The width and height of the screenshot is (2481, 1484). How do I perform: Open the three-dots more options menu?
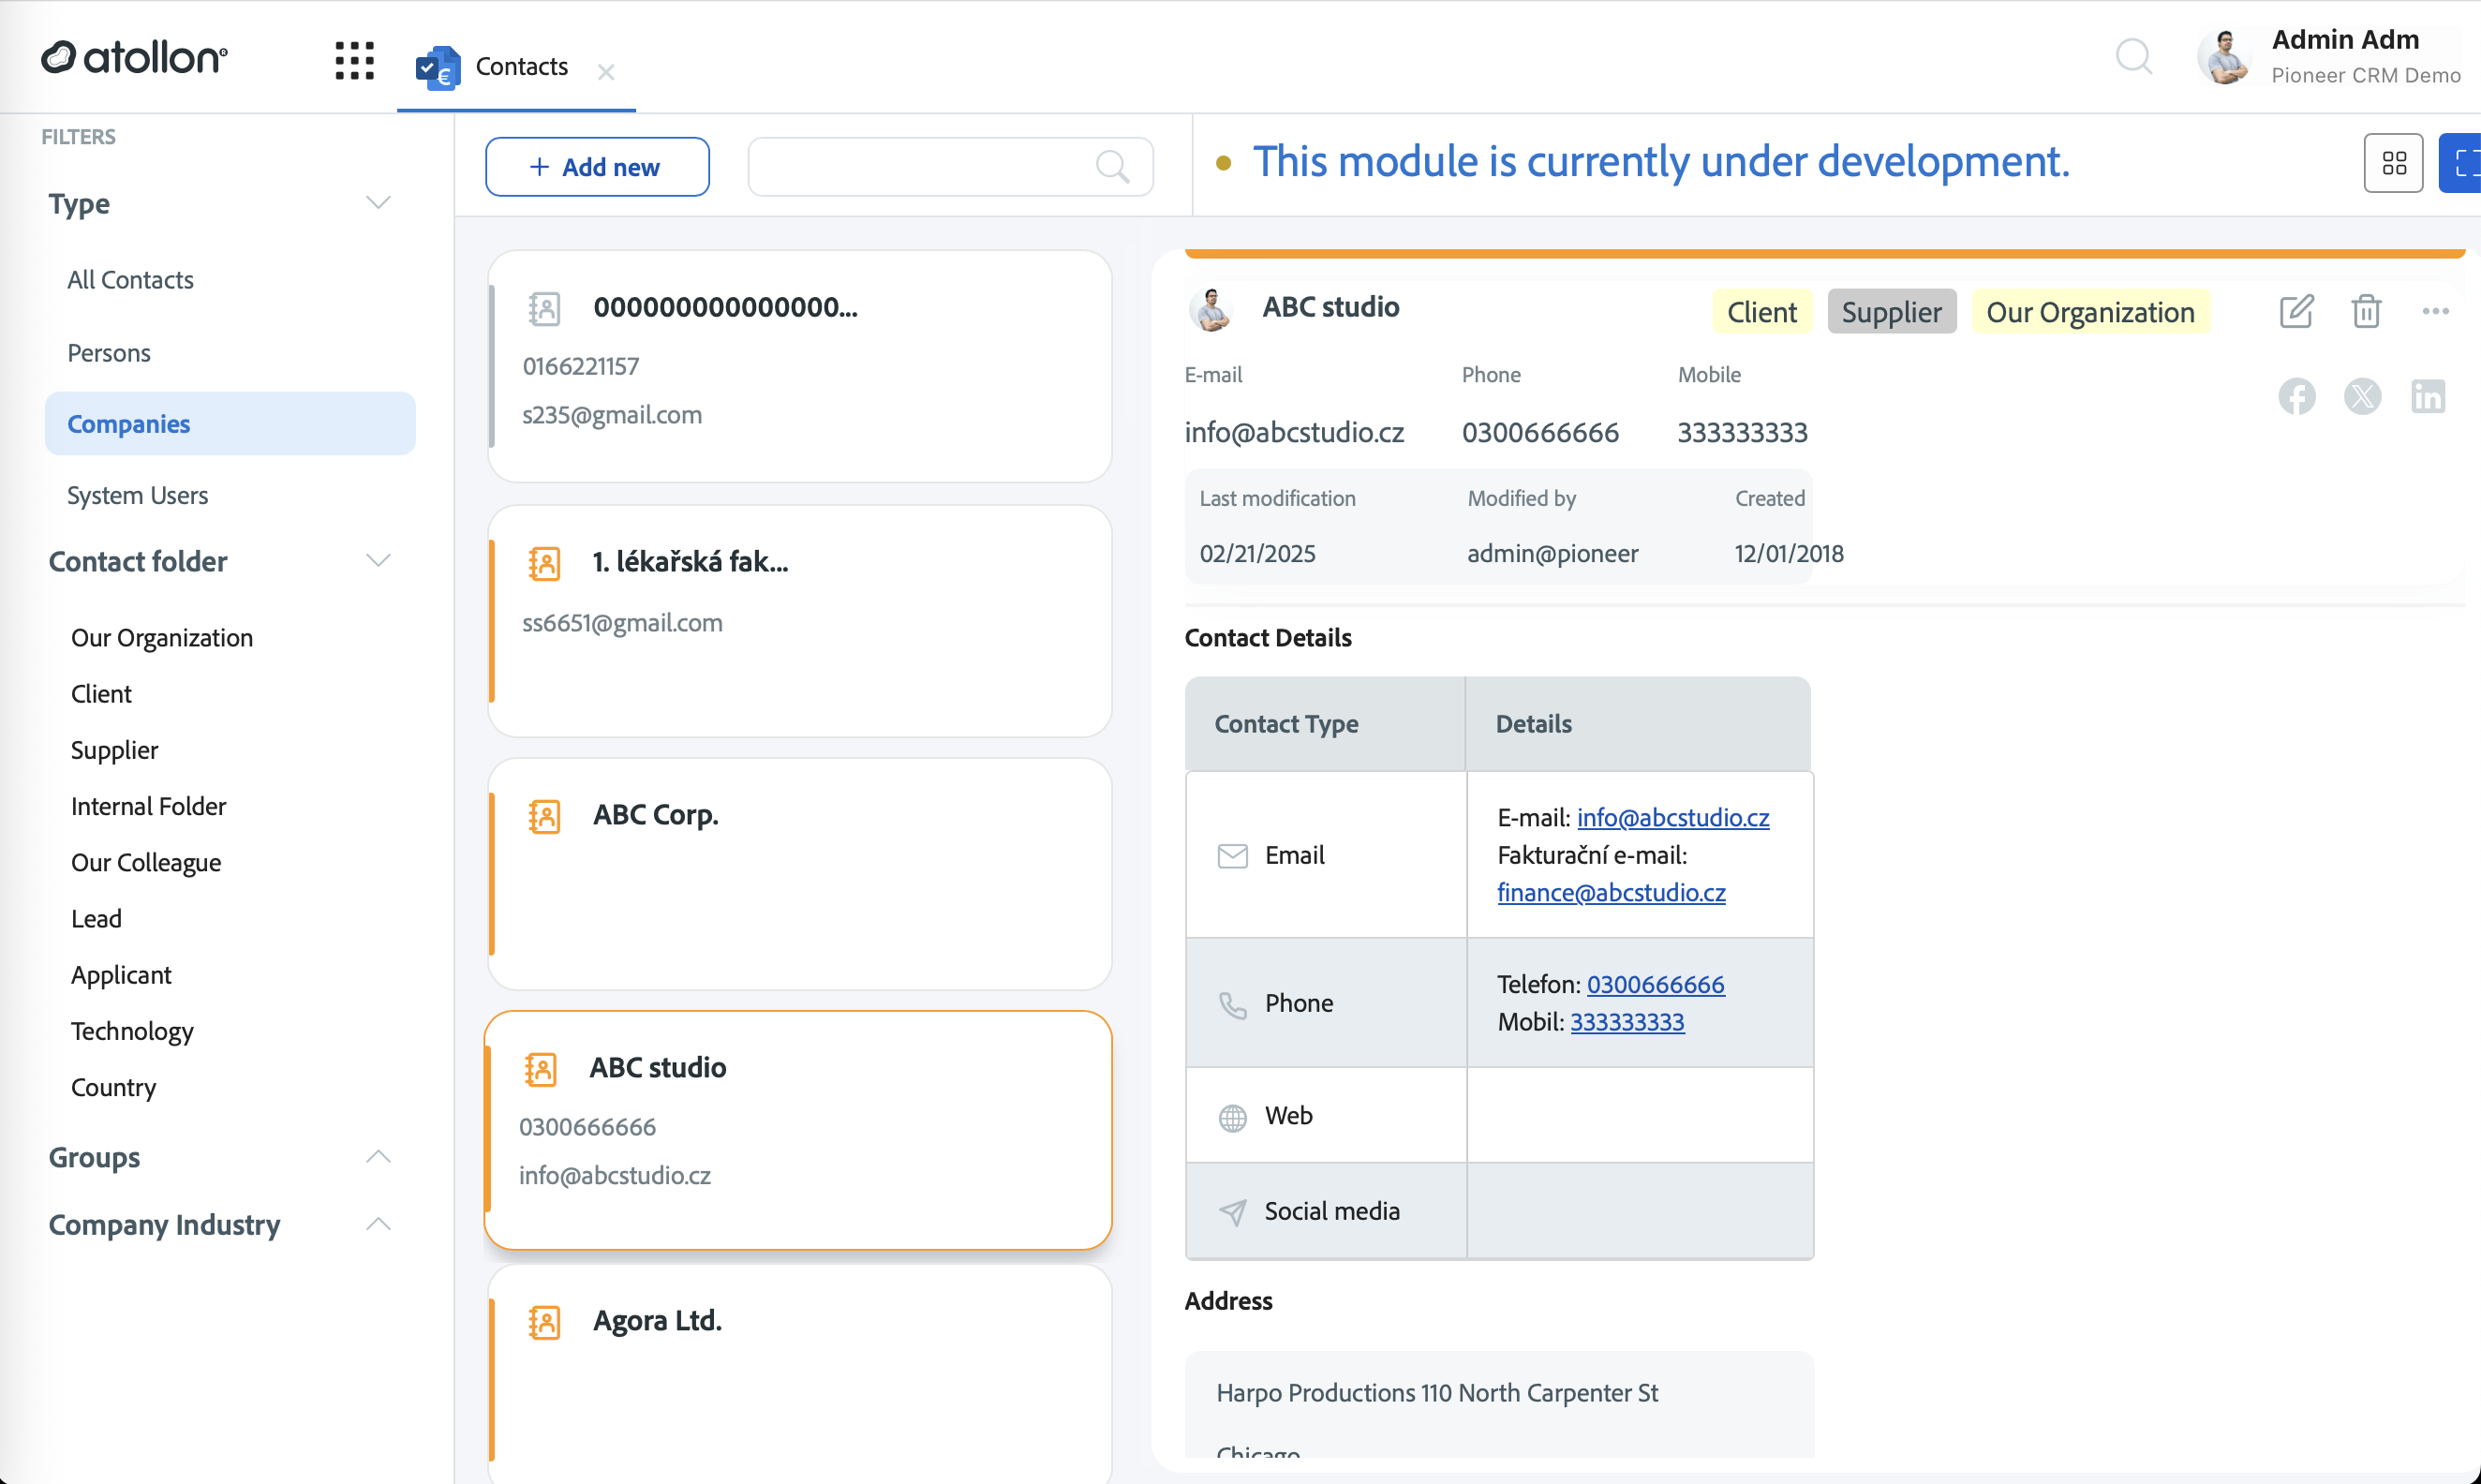click(2435, 311)
